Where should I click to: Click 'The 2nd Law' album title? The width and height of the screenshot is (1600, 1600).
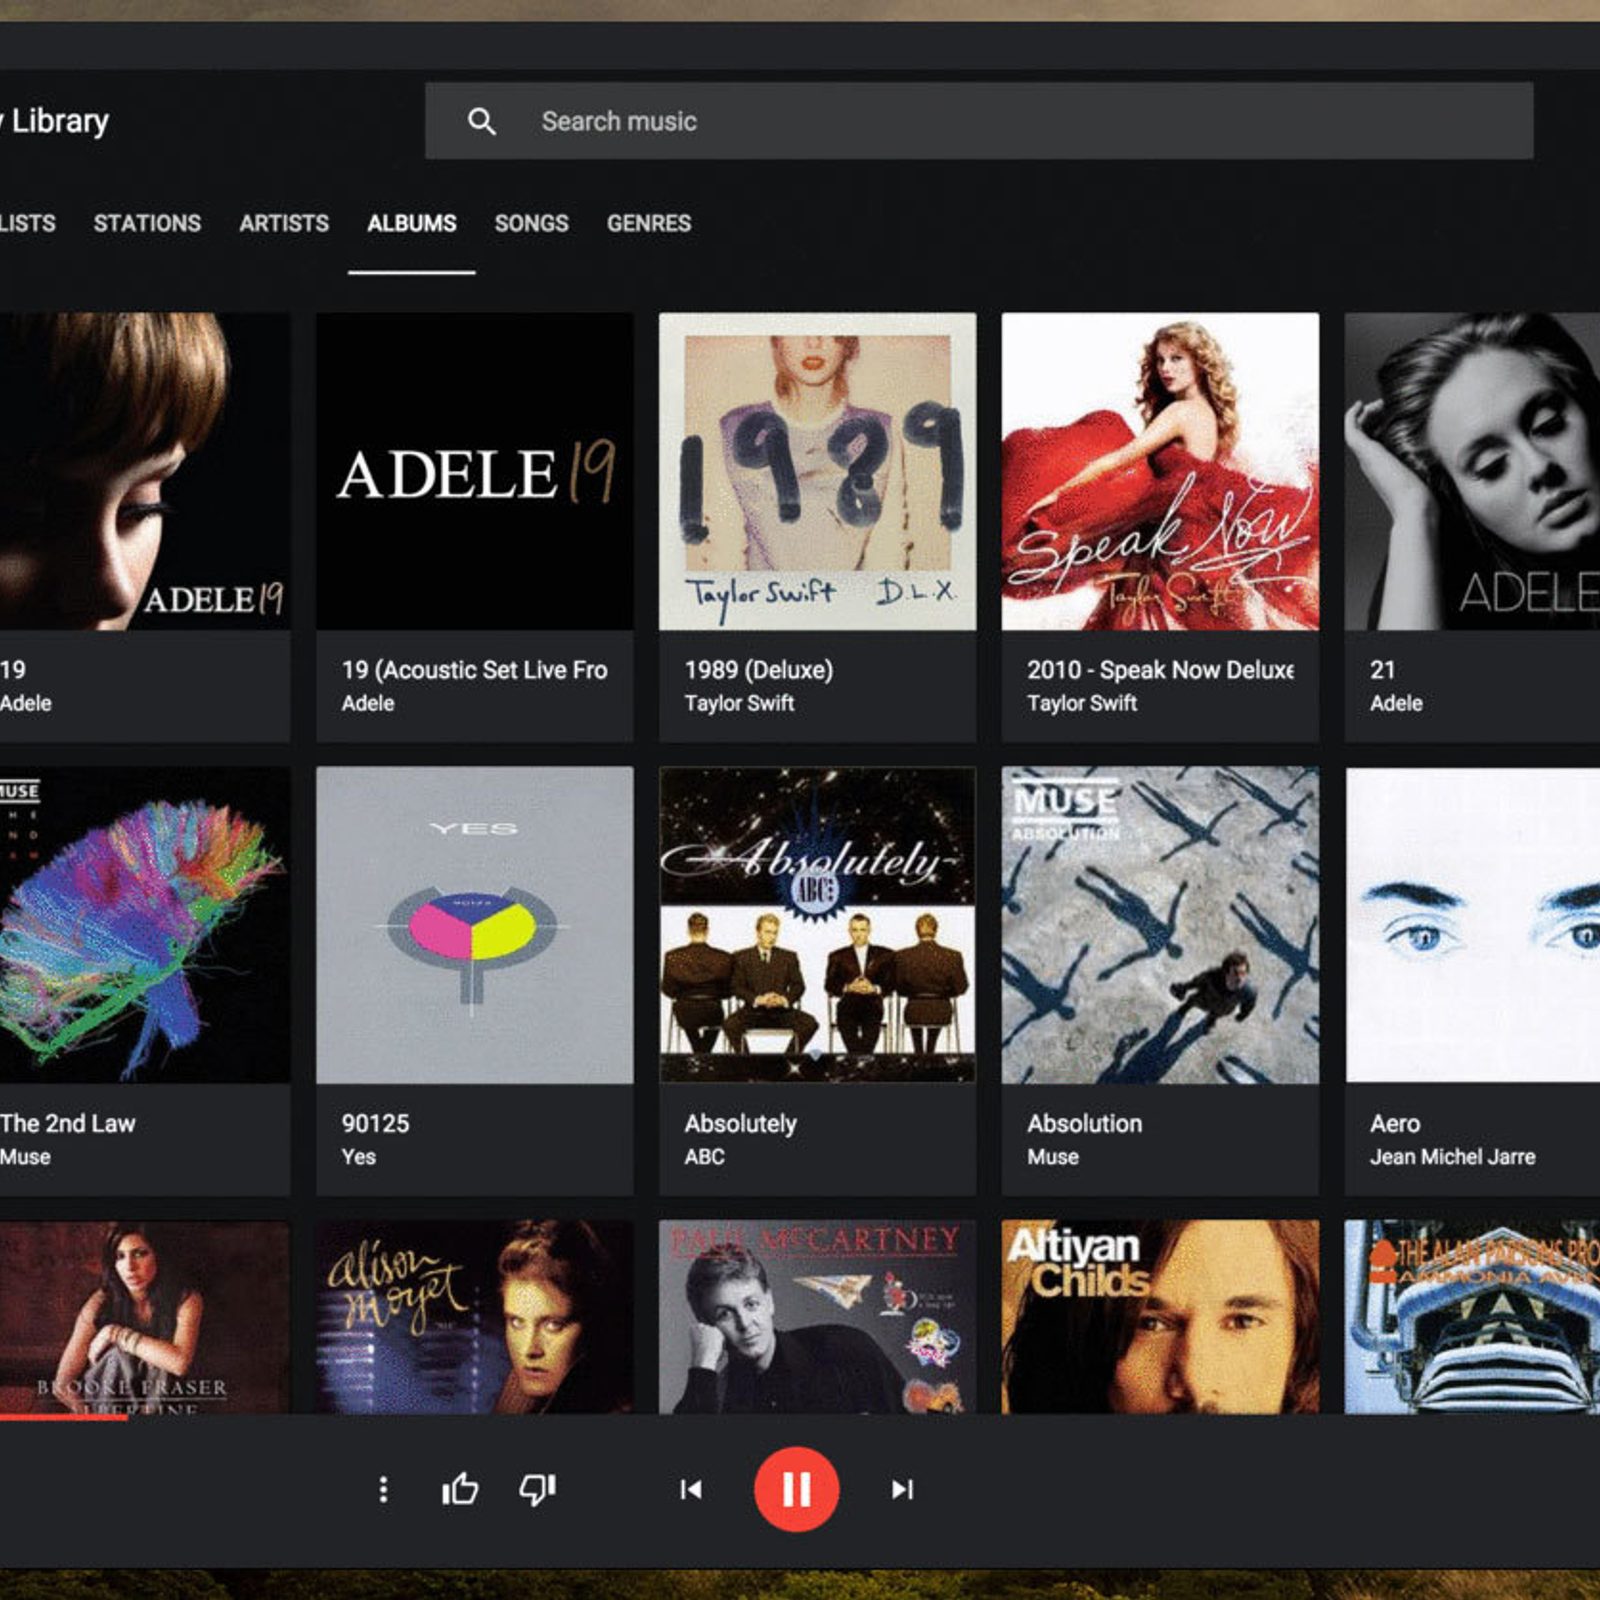[x=68, y=1123]
